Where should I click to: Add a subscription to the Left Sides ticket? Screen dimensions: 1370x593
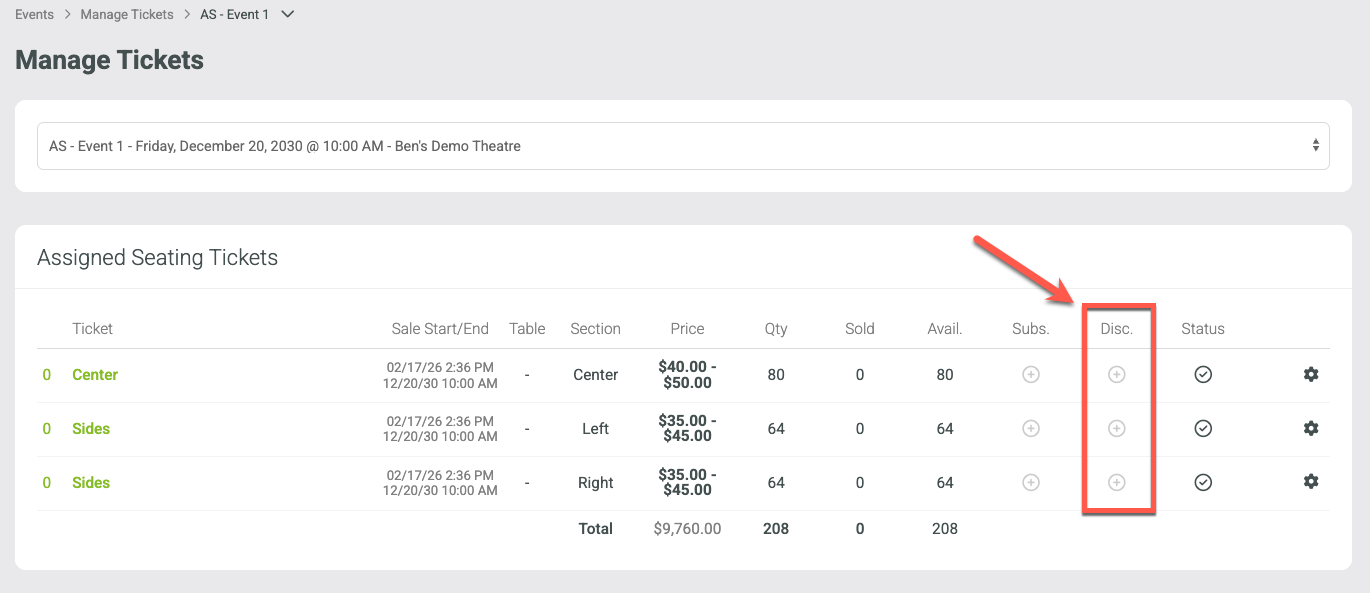point(1031,428)
